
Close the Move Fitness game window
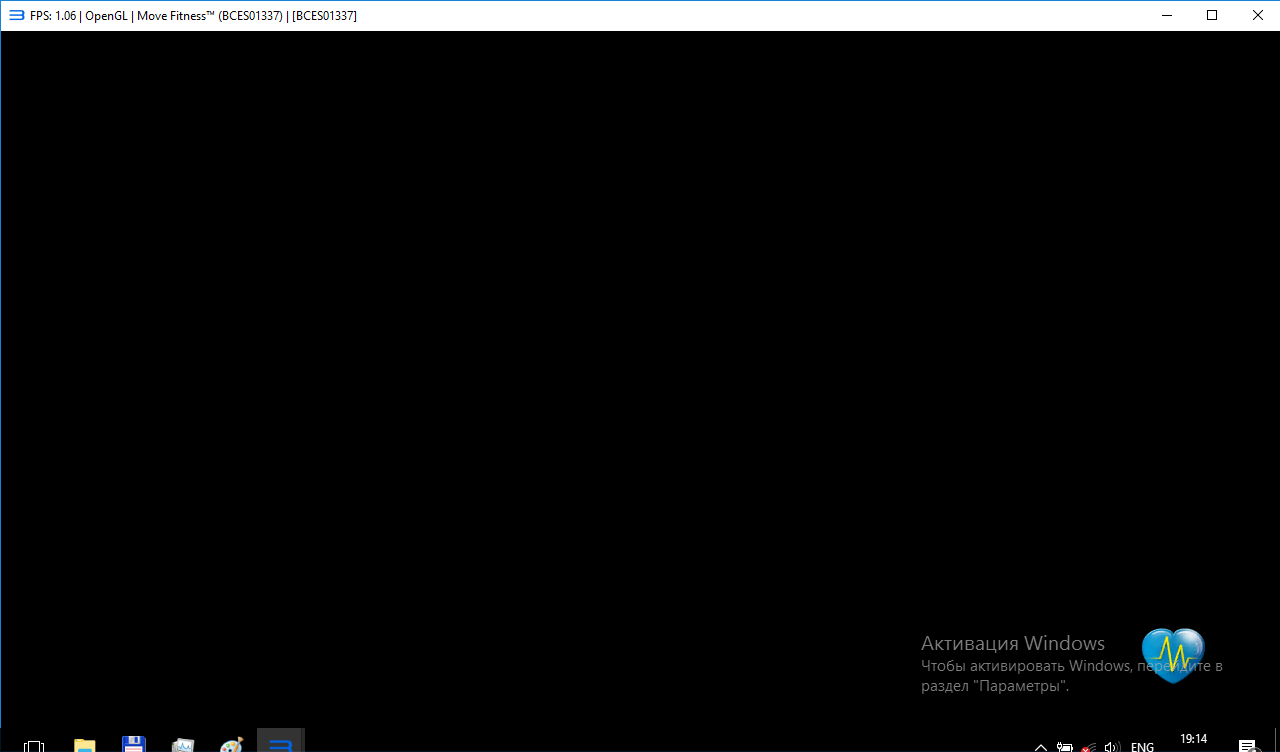[x=1257, y=15]
